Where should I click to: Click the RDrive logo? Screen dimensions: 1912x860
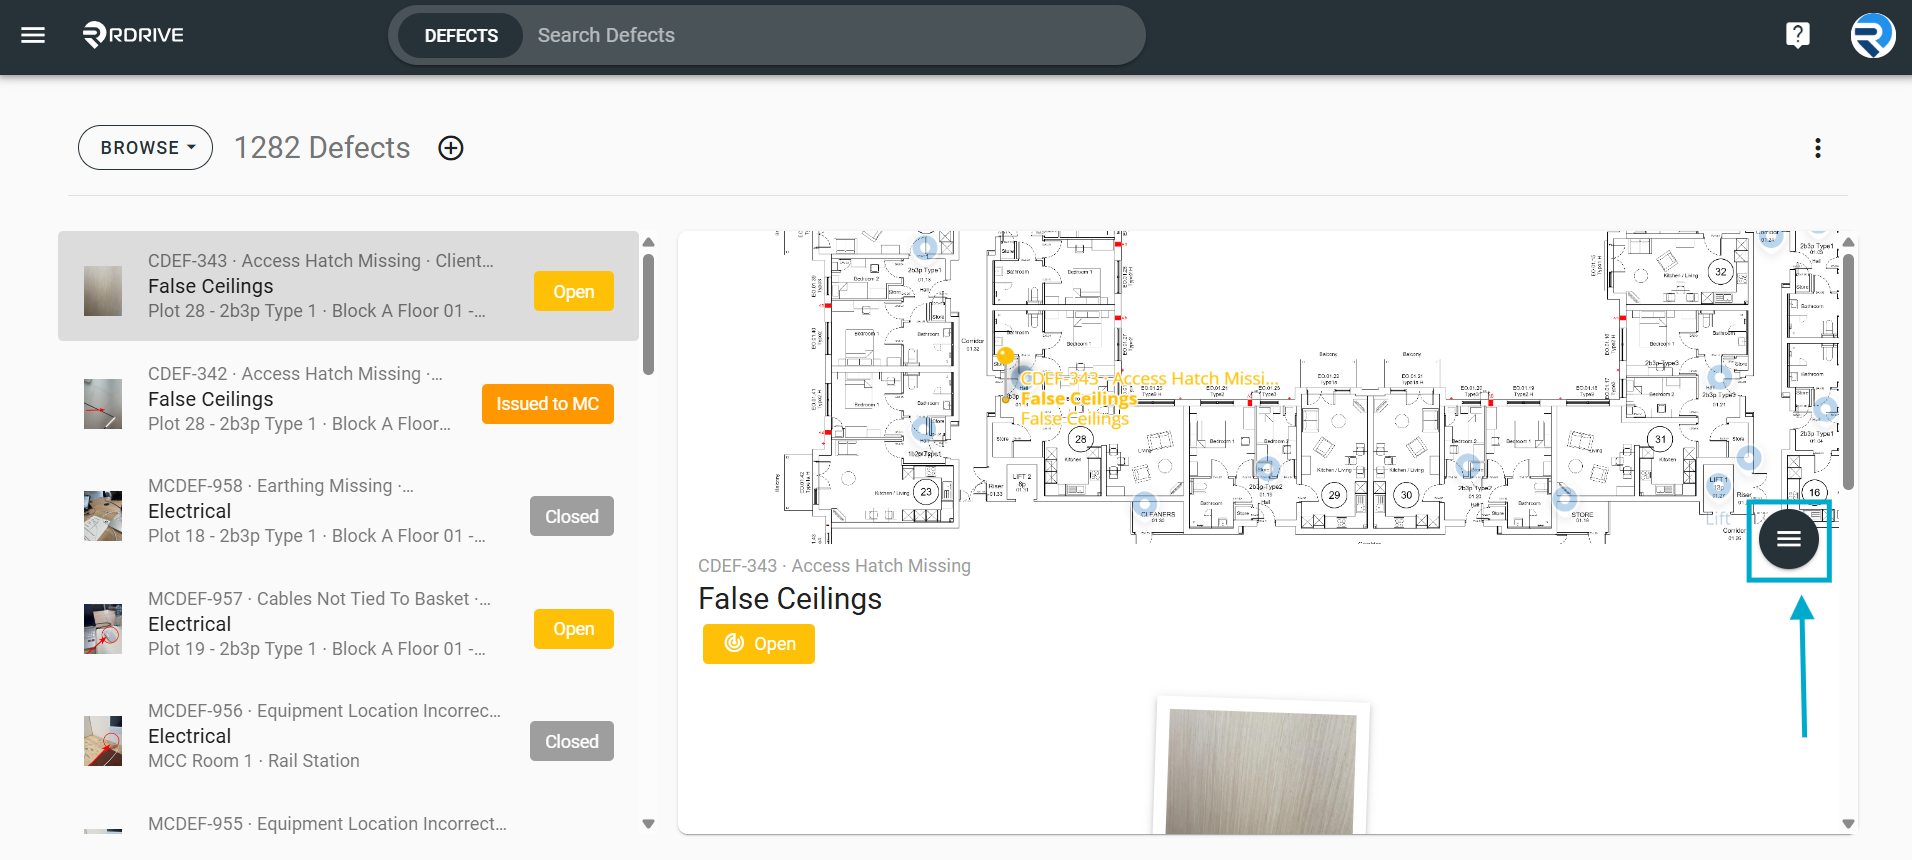(133, 35)
